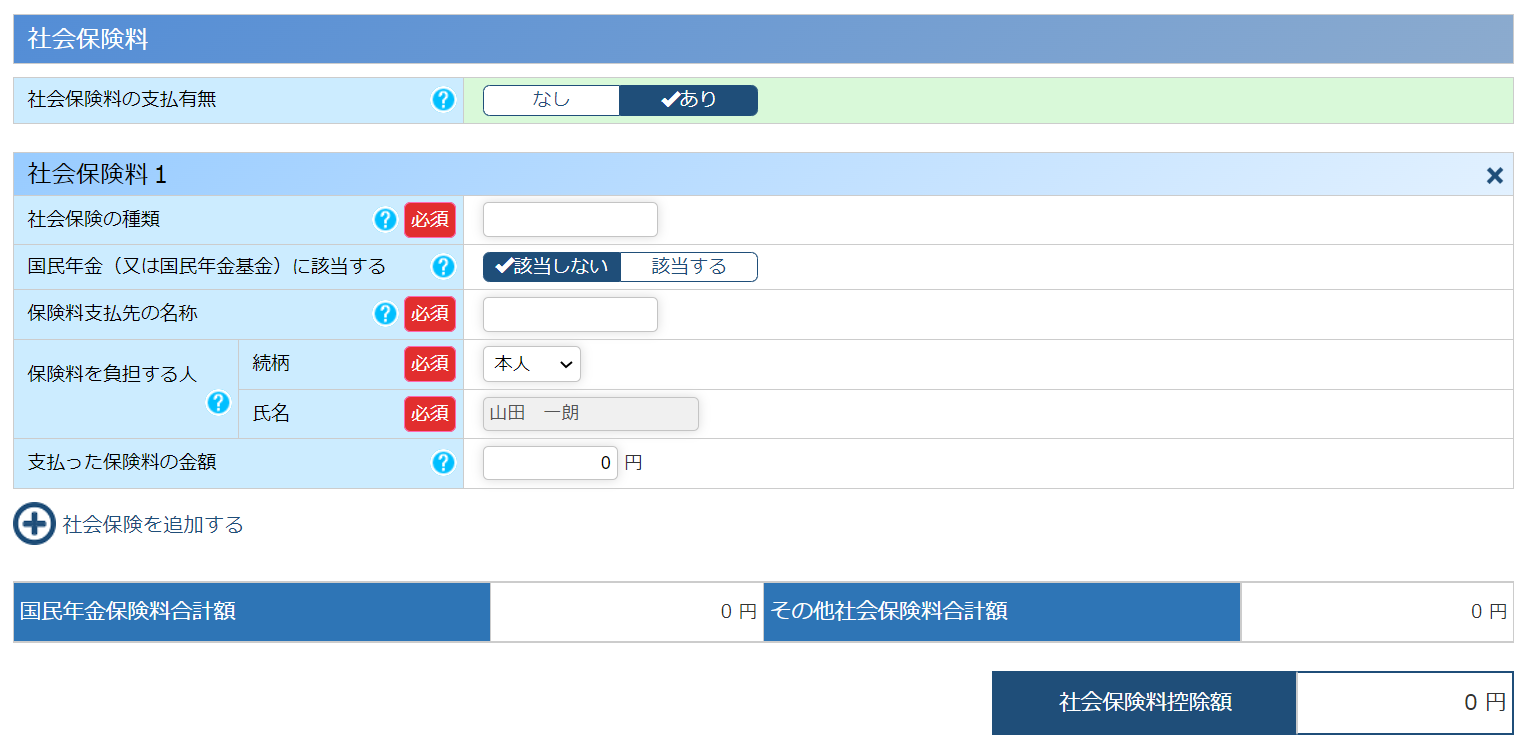The width and height of the screenshot is (1528, 739).
Task: Focus the 社会保険の種類 text field
Action: [570, 220]
